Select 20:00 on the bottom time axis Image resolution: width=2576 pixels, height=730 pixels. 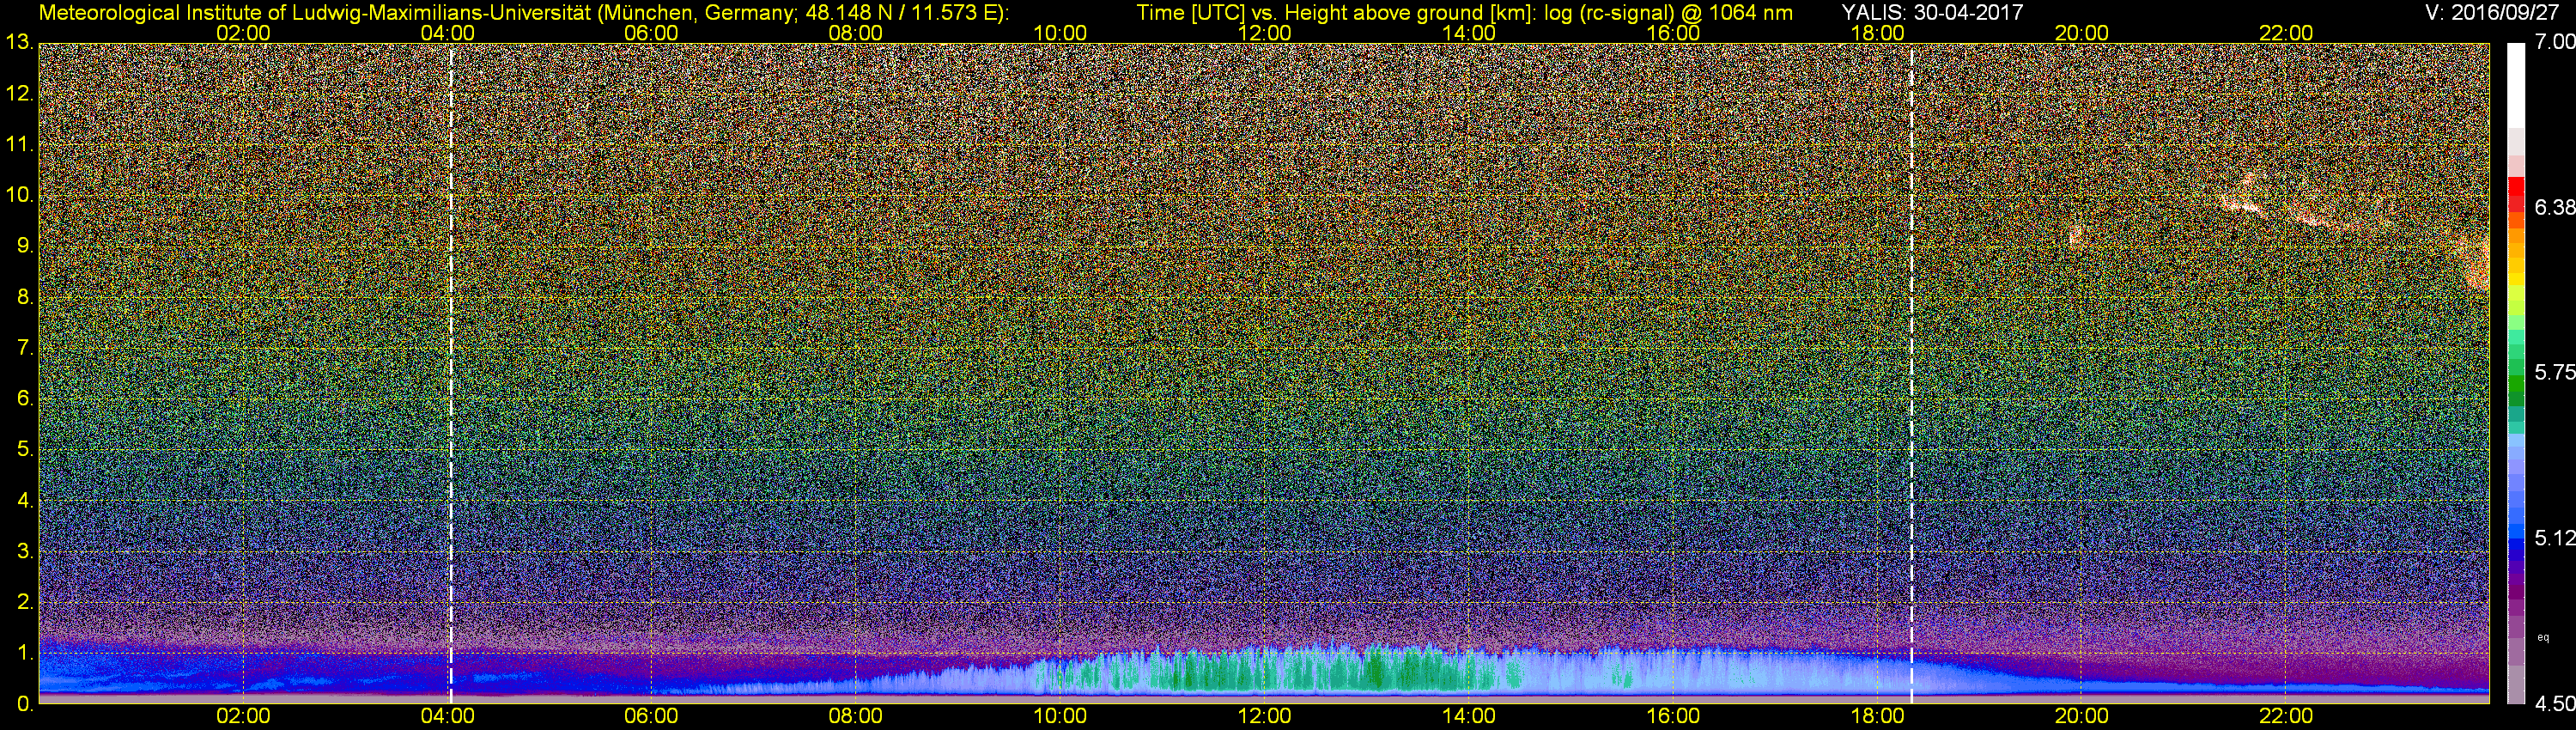2082,717
